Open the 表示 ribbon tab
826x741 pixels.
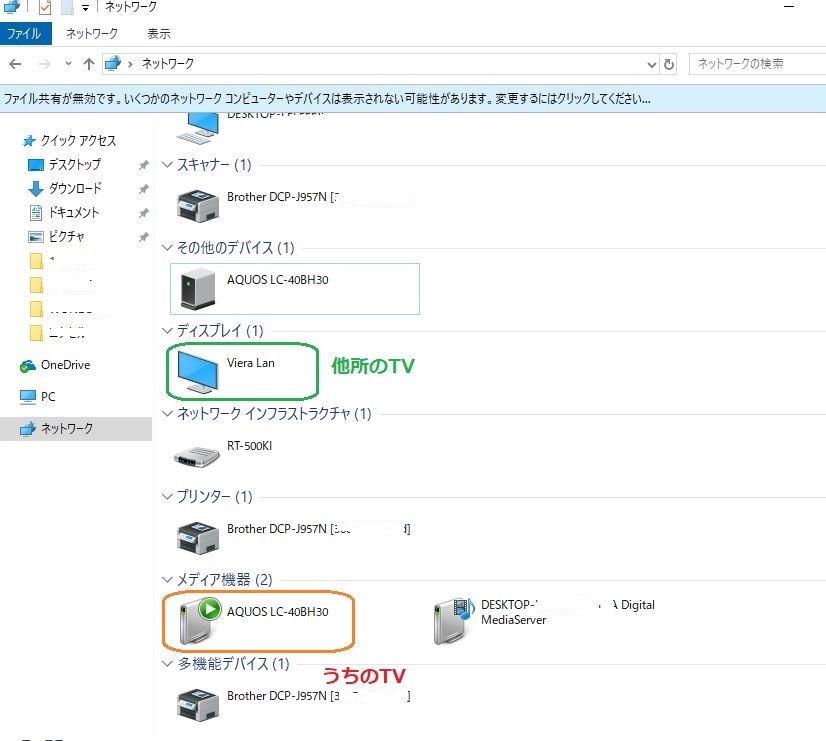(159, 34)
